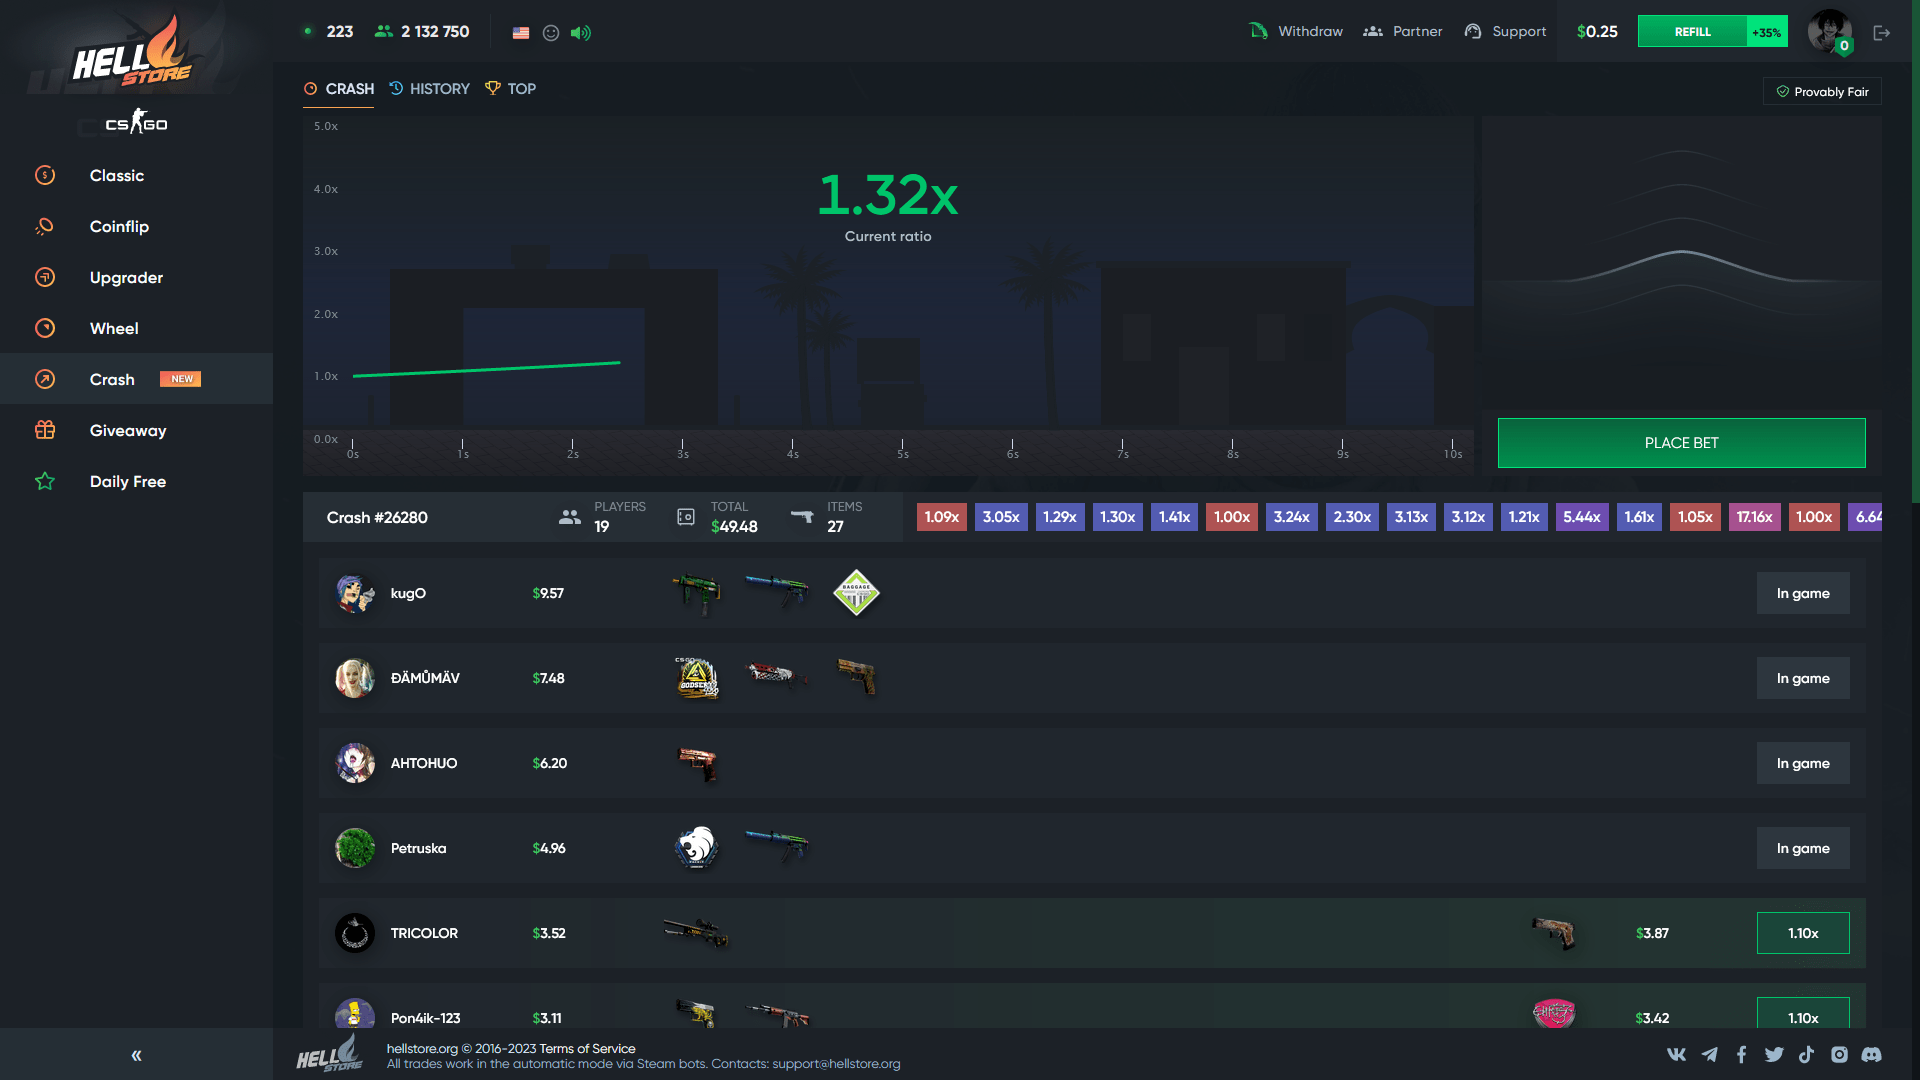Click the Giveaway icon in sidebar
The image size is (1920, 1080).
46,430
